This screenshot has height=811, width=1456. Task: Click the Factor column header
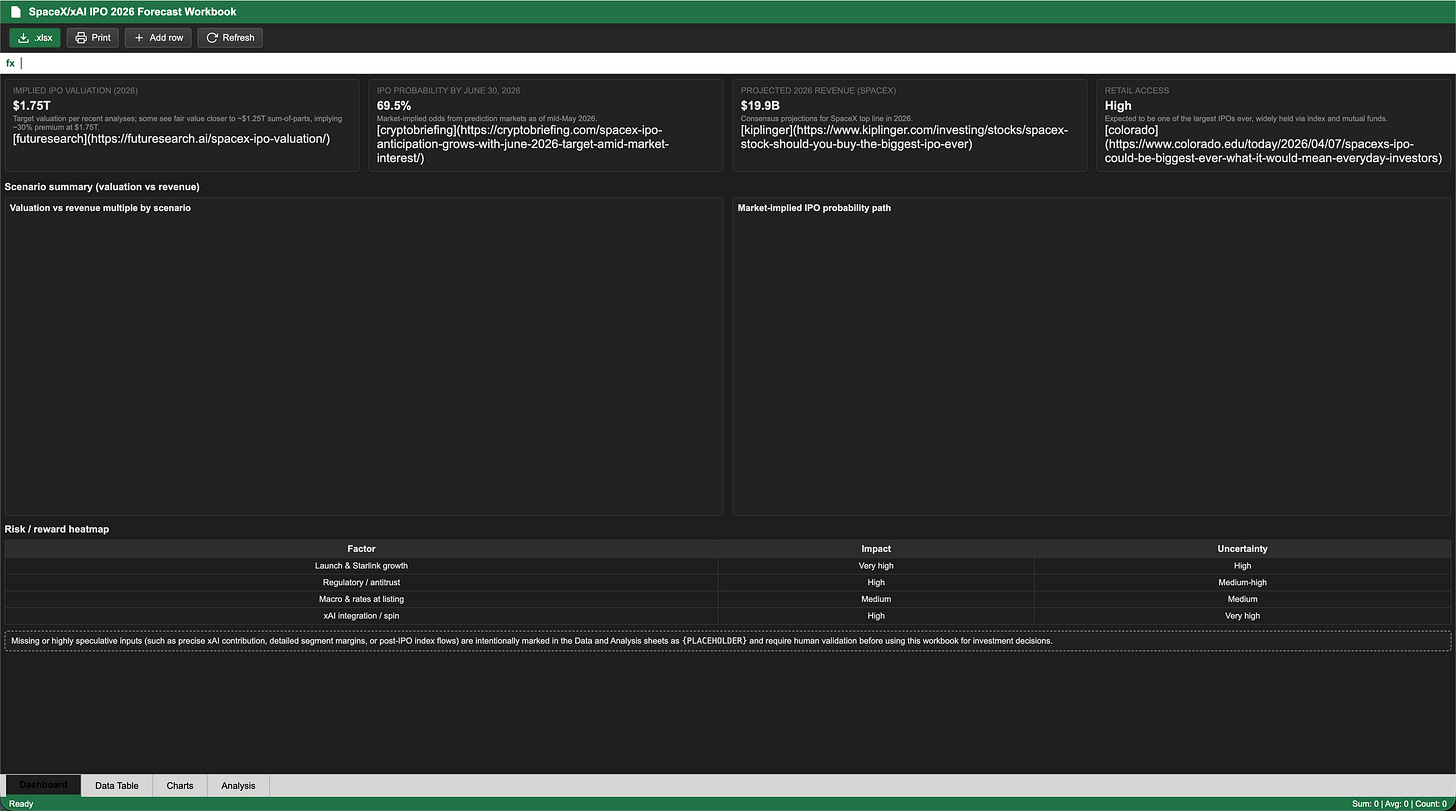coord(361,549)
